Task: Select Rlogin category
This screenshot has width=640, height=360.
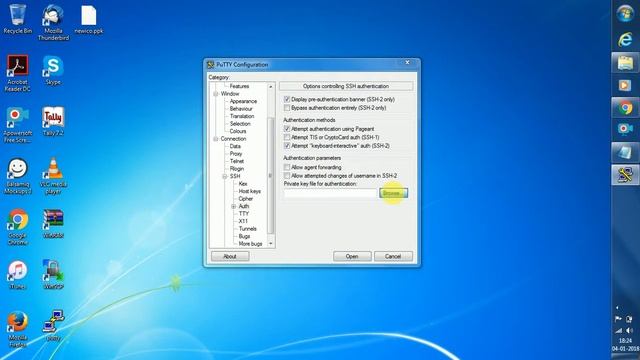Action: click(x=237, y=169)
